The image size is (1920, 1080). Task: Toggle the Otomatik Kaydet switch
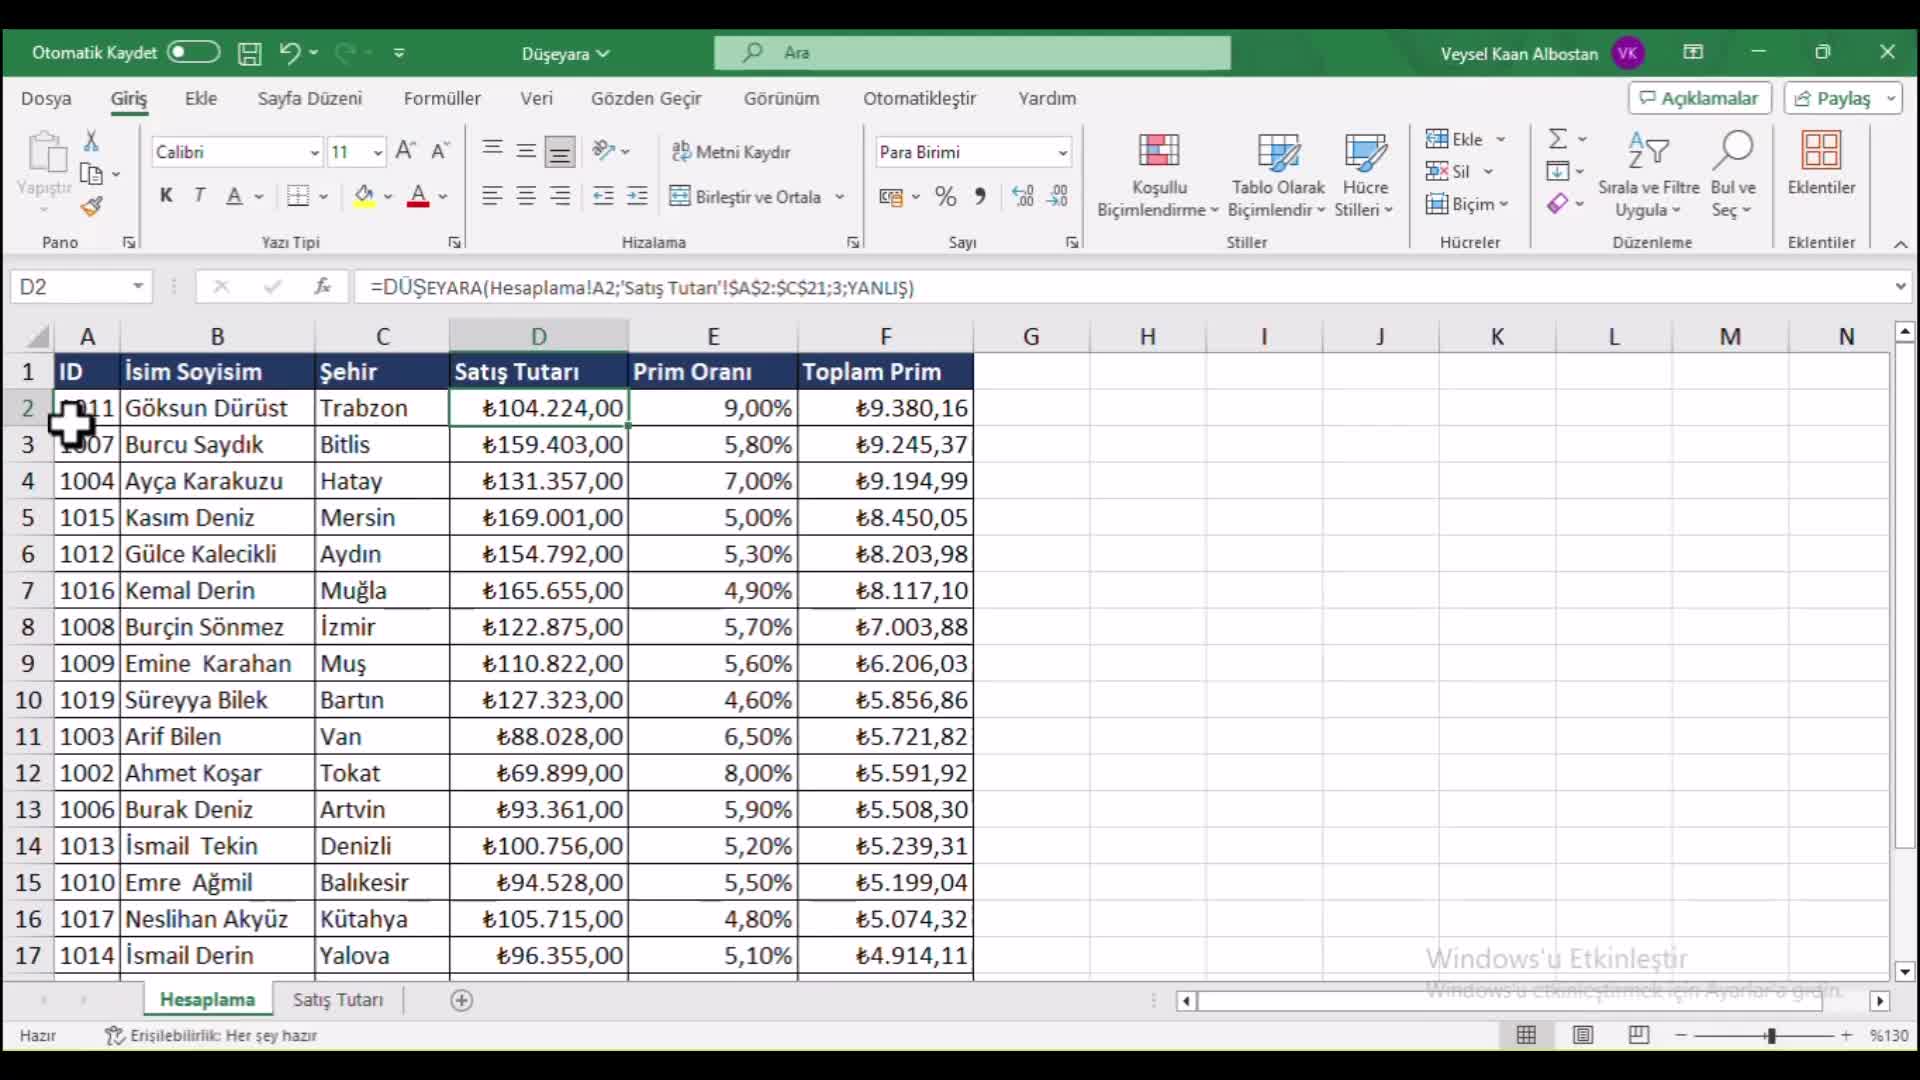coord(193,52)
